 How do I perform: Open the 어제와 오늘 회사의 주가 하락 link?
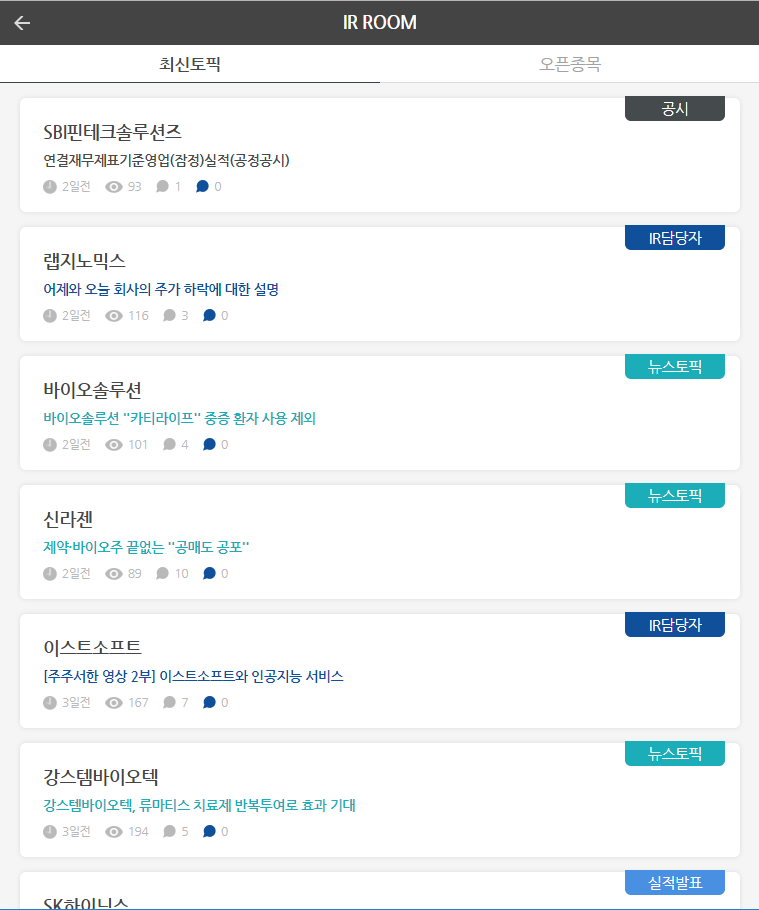(161, 290)
